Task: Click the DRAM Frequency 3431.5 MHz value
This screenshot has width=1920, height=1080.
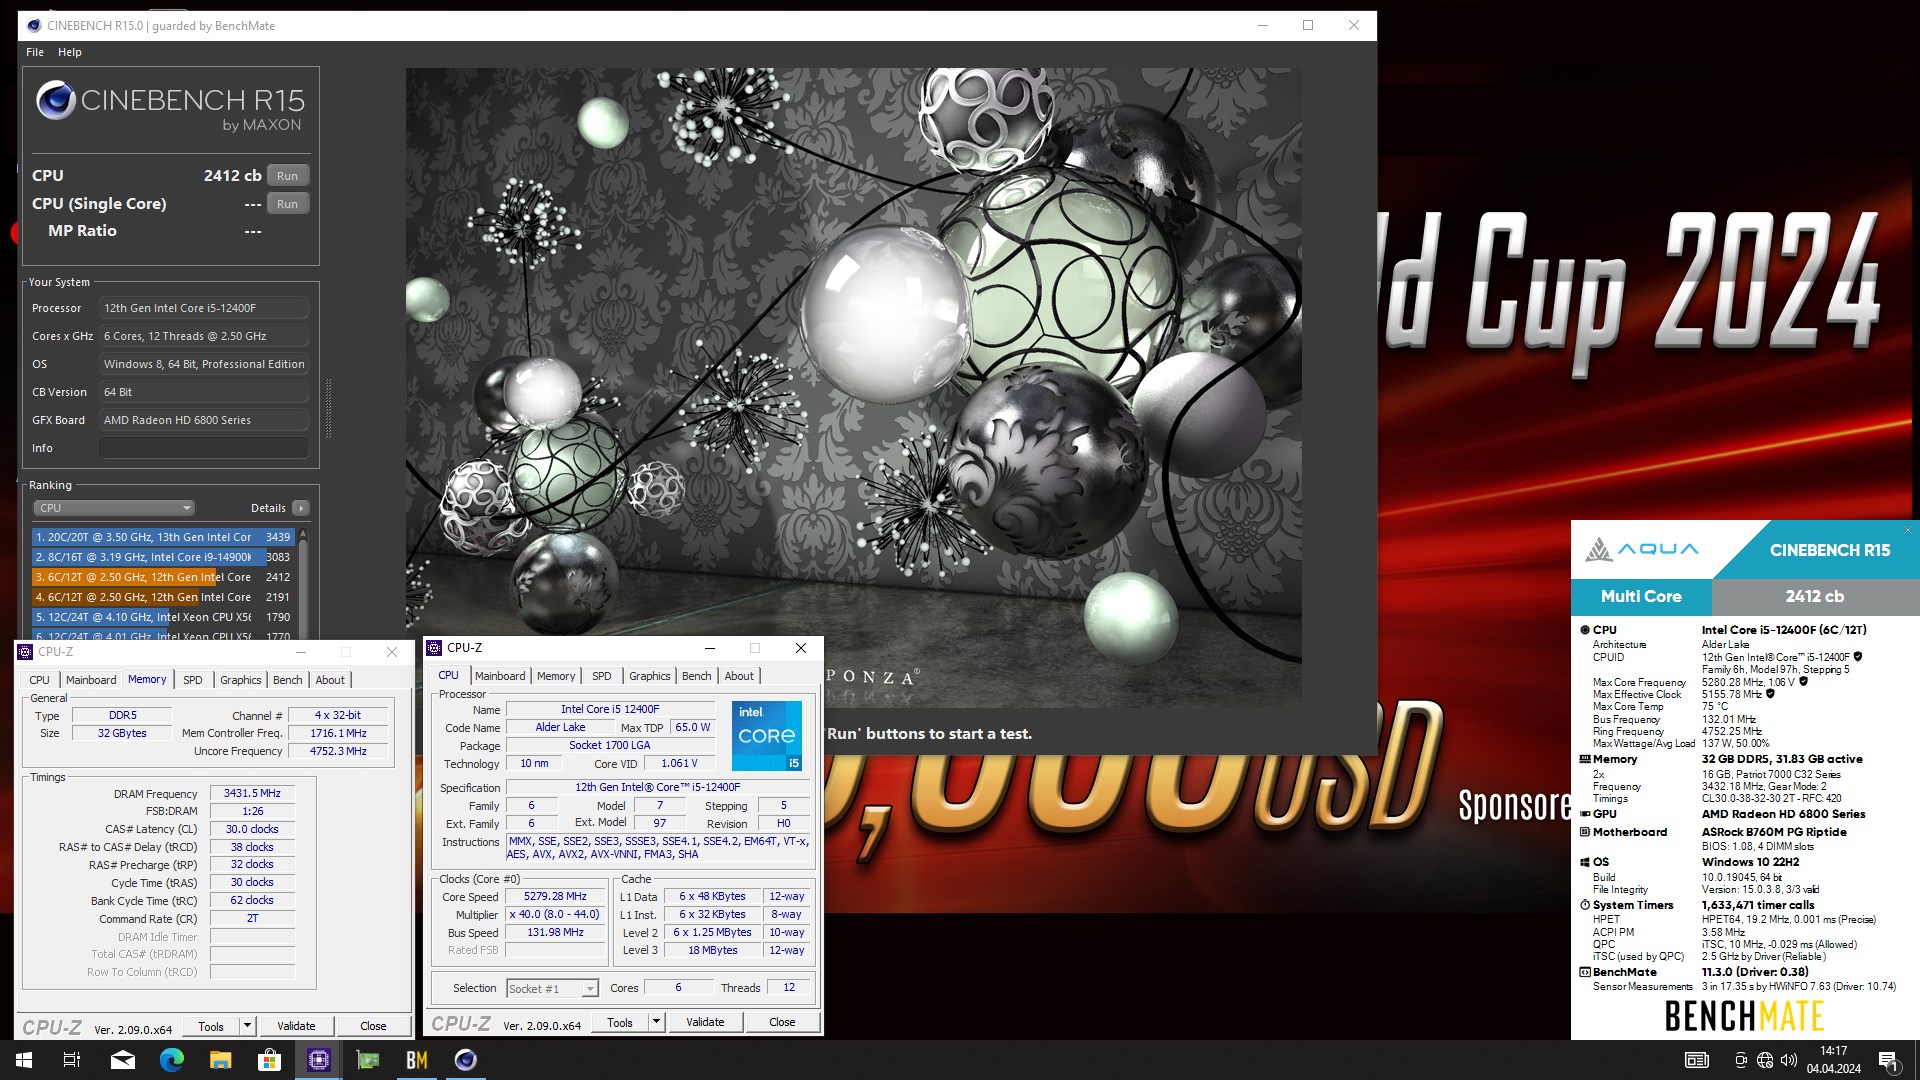Action: click(252, 793)
